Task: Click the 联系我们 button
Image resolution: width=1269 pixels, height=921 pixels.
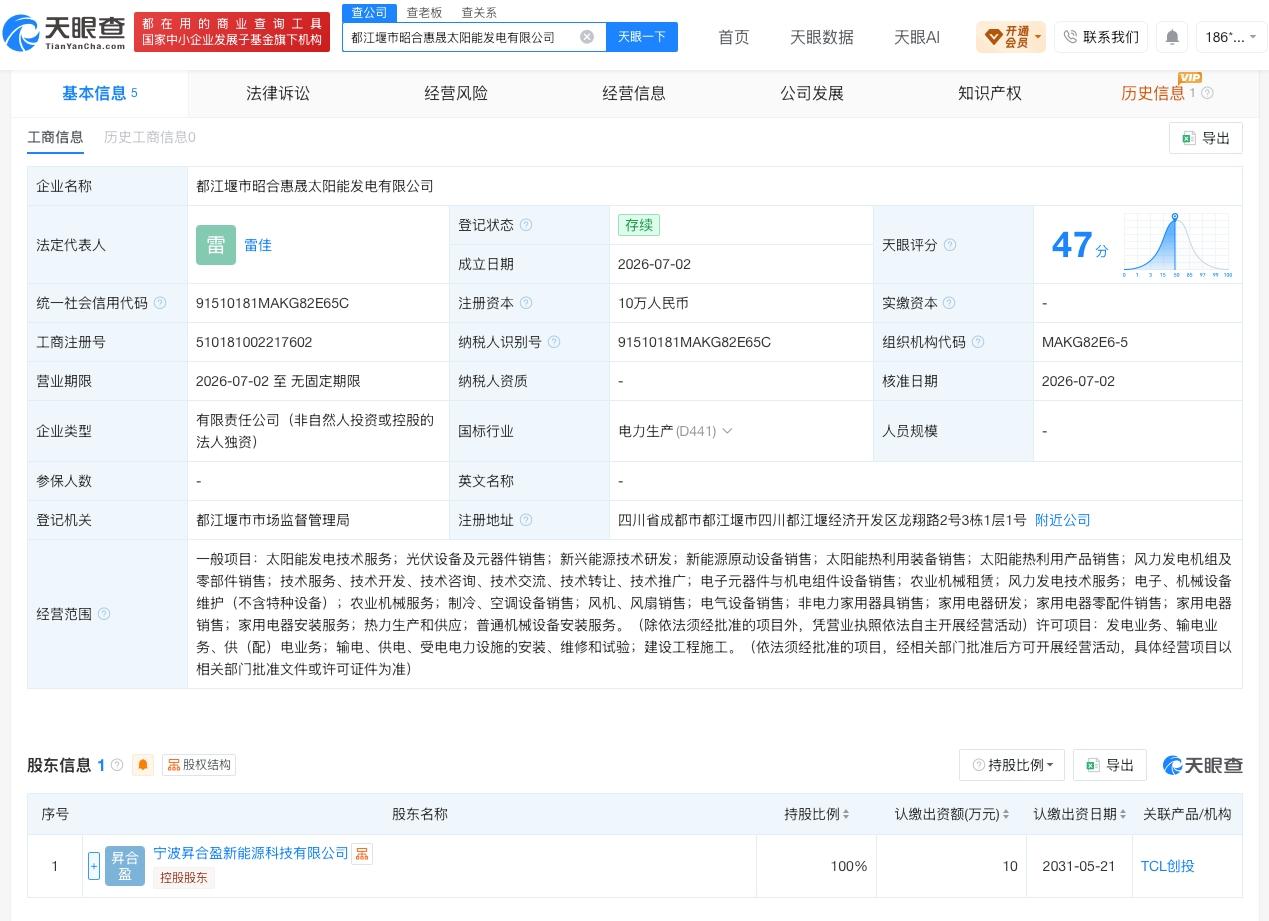Action: (x=1101, y=37)
